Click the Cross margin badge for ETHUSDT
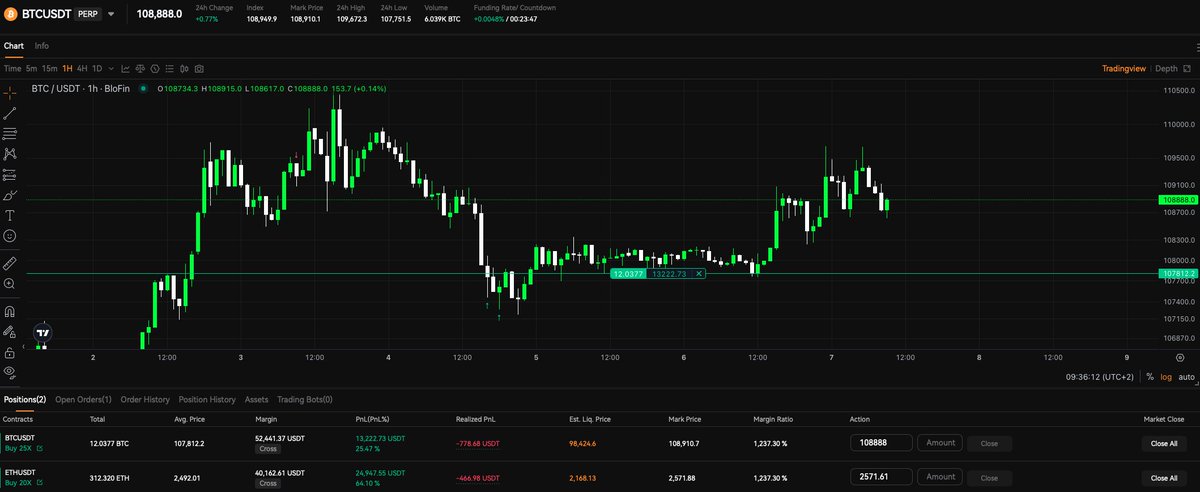 (x=268, y=485)
